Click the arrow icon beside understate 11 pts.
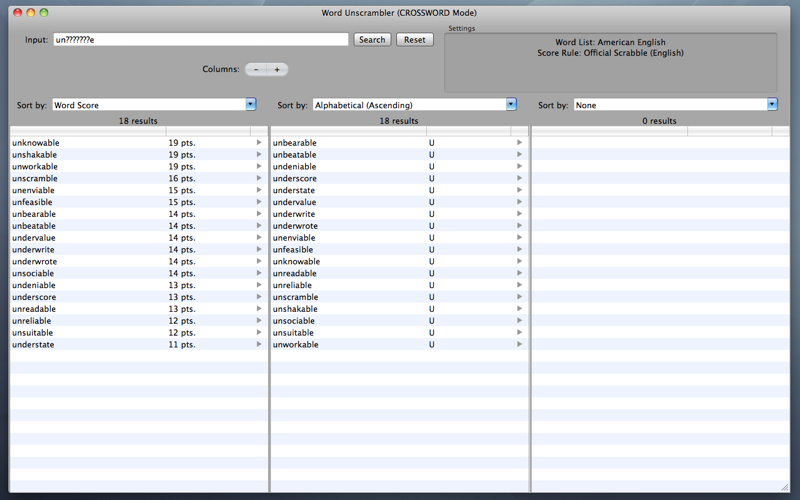 tap(259, 344)
